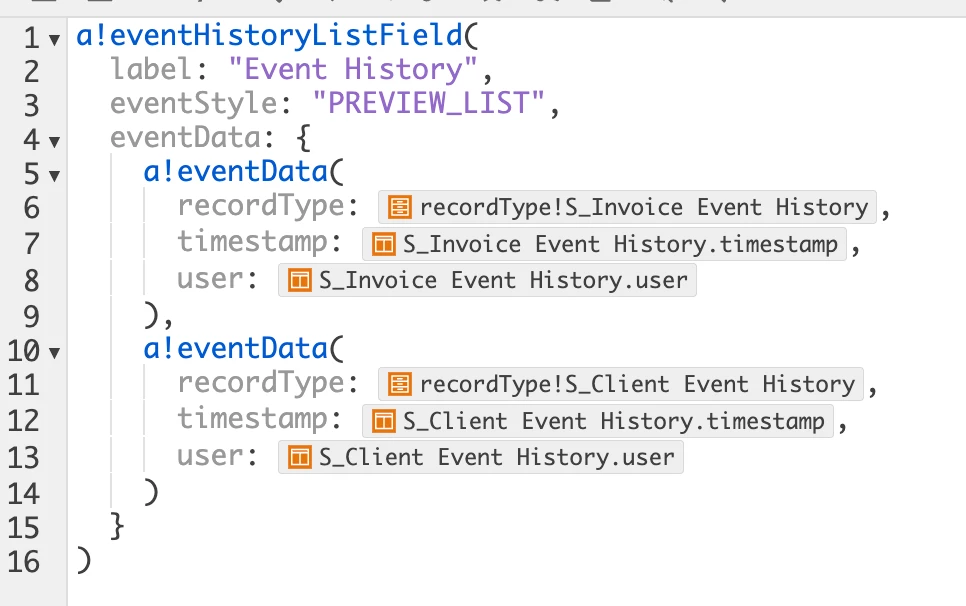
Task: Click the label parameter on line 2
Action: (150, 68)
